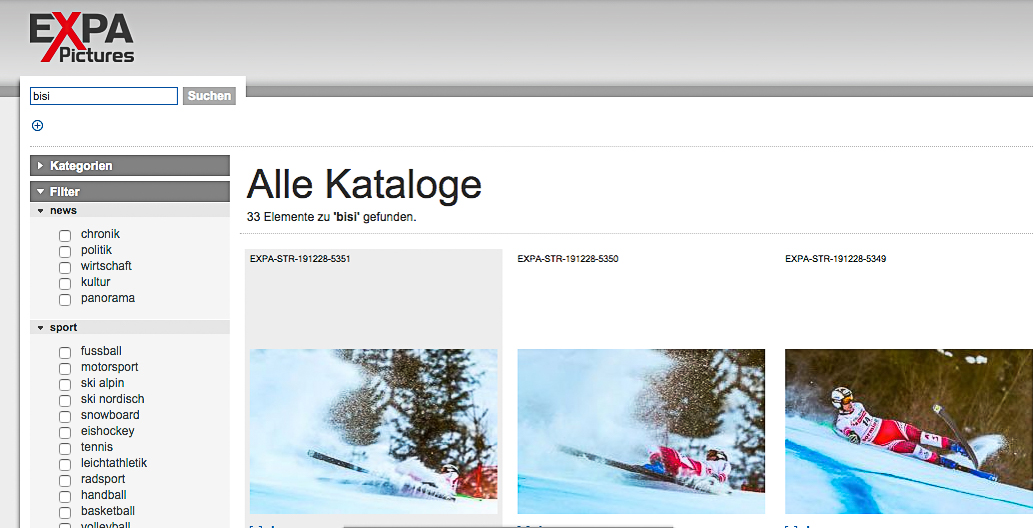Viewport: 1033px width, 528px height.
Task: Expand the Kategorien panel
Action: point(130,165)
